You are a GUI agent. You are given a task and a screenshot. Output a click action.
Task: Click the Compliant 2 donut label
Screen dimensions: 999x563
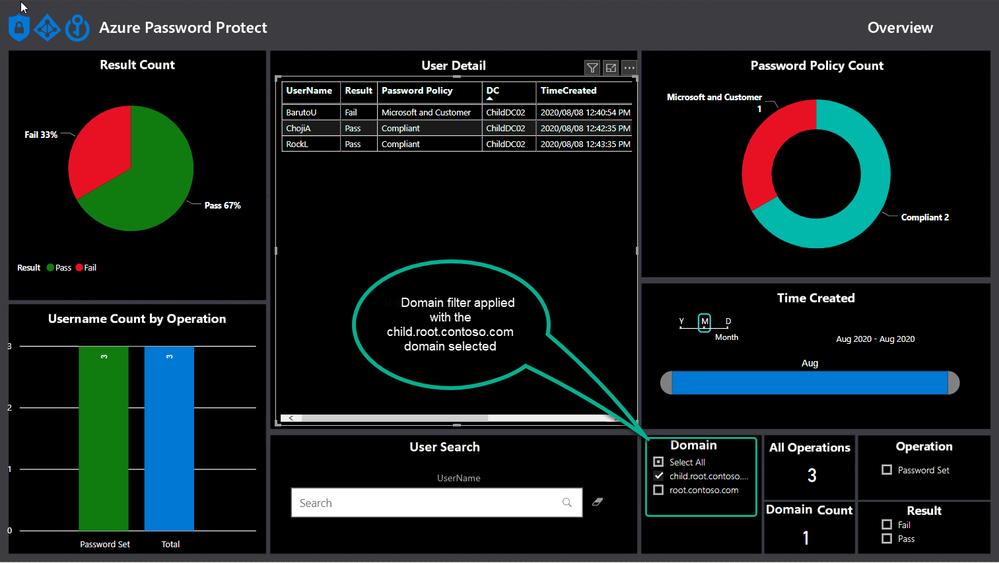point(924,217)
